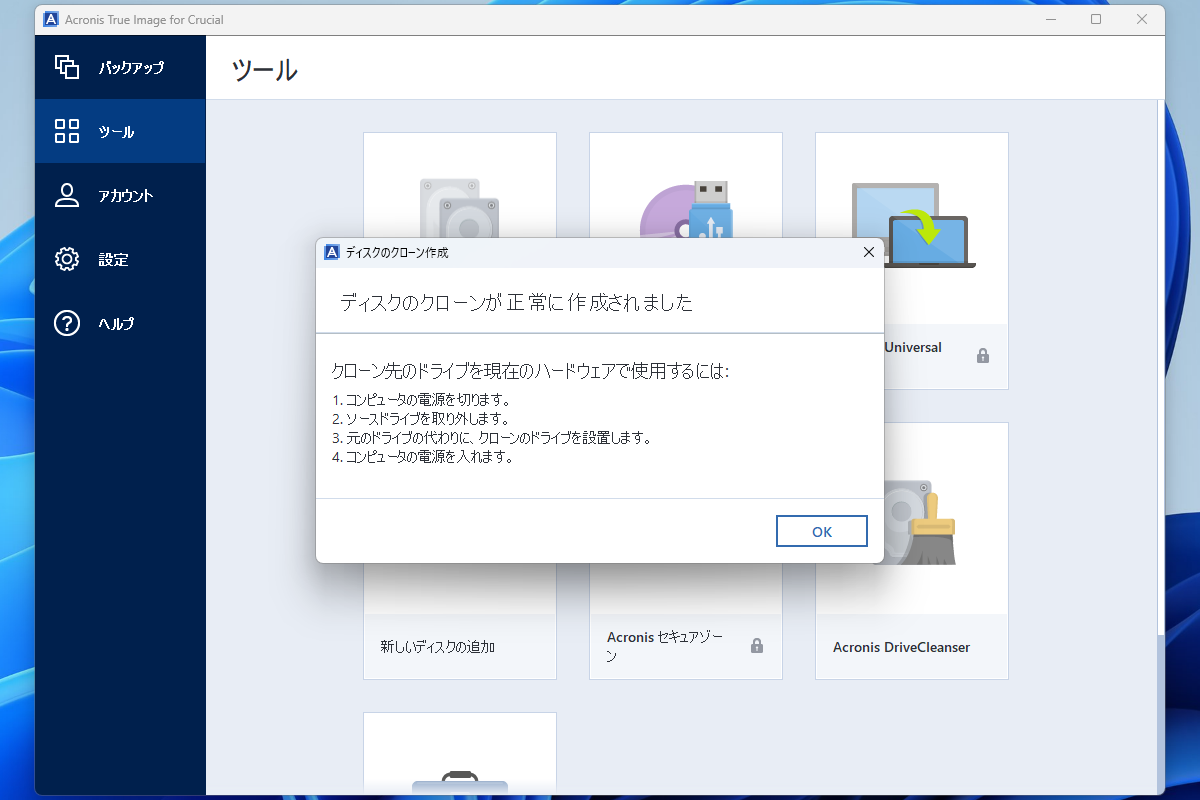
Task: Open the ヘルプ question mark icon
Action: click(x=66, y=322)
